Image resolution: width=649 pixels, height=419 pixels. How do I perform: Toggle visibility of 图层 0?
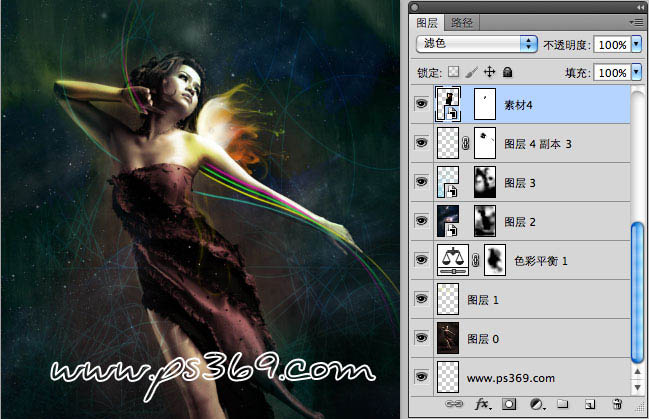pyautogui.click(x=420, y=337)
